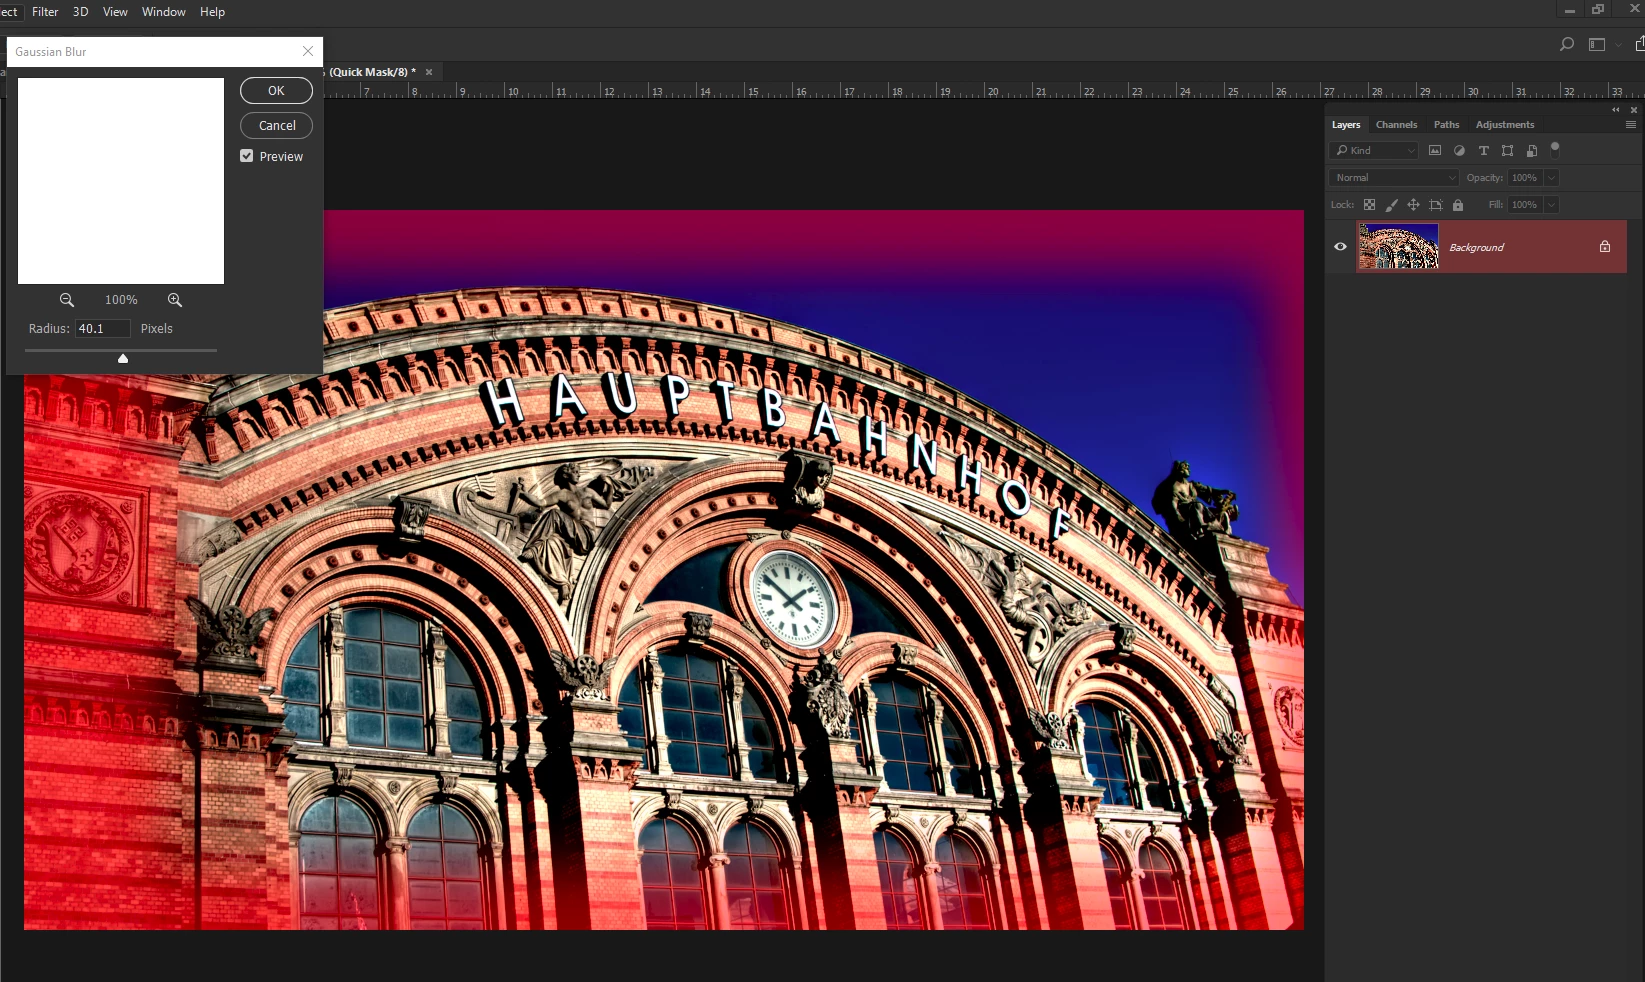Click the Background layer name
Screen dimensions: 1645x982
tap(1476, 248)
